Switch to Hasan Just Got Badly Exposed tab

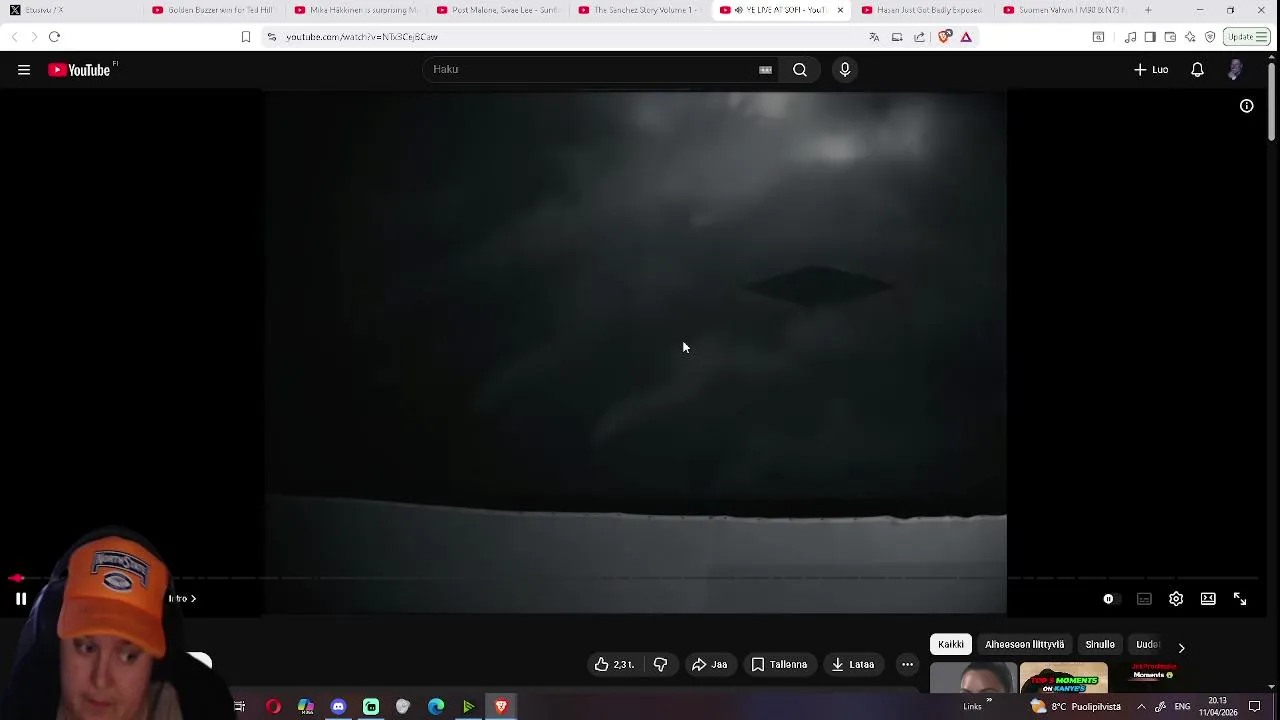[x=923, y=10]
